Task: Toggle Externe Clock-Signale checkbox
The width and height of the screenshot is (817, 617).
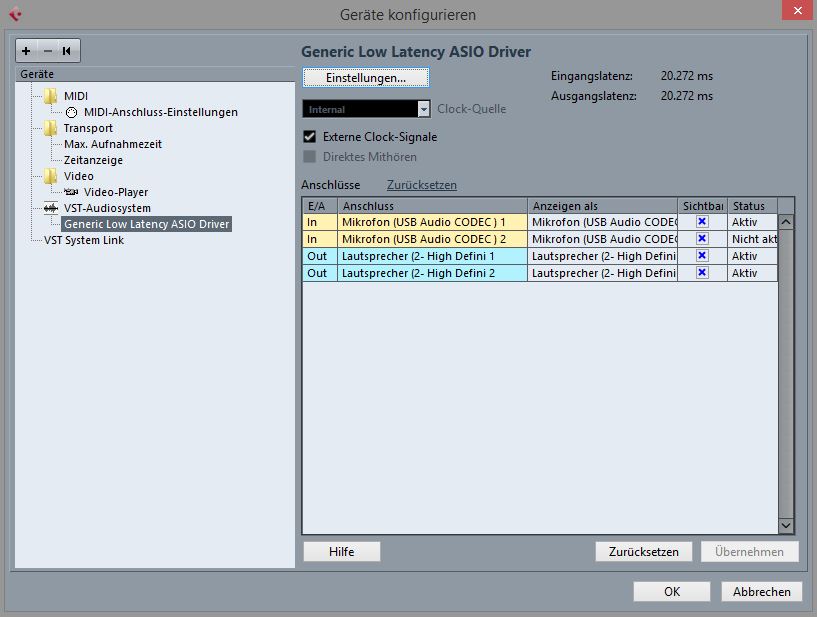Action: [x=310, y=137]
